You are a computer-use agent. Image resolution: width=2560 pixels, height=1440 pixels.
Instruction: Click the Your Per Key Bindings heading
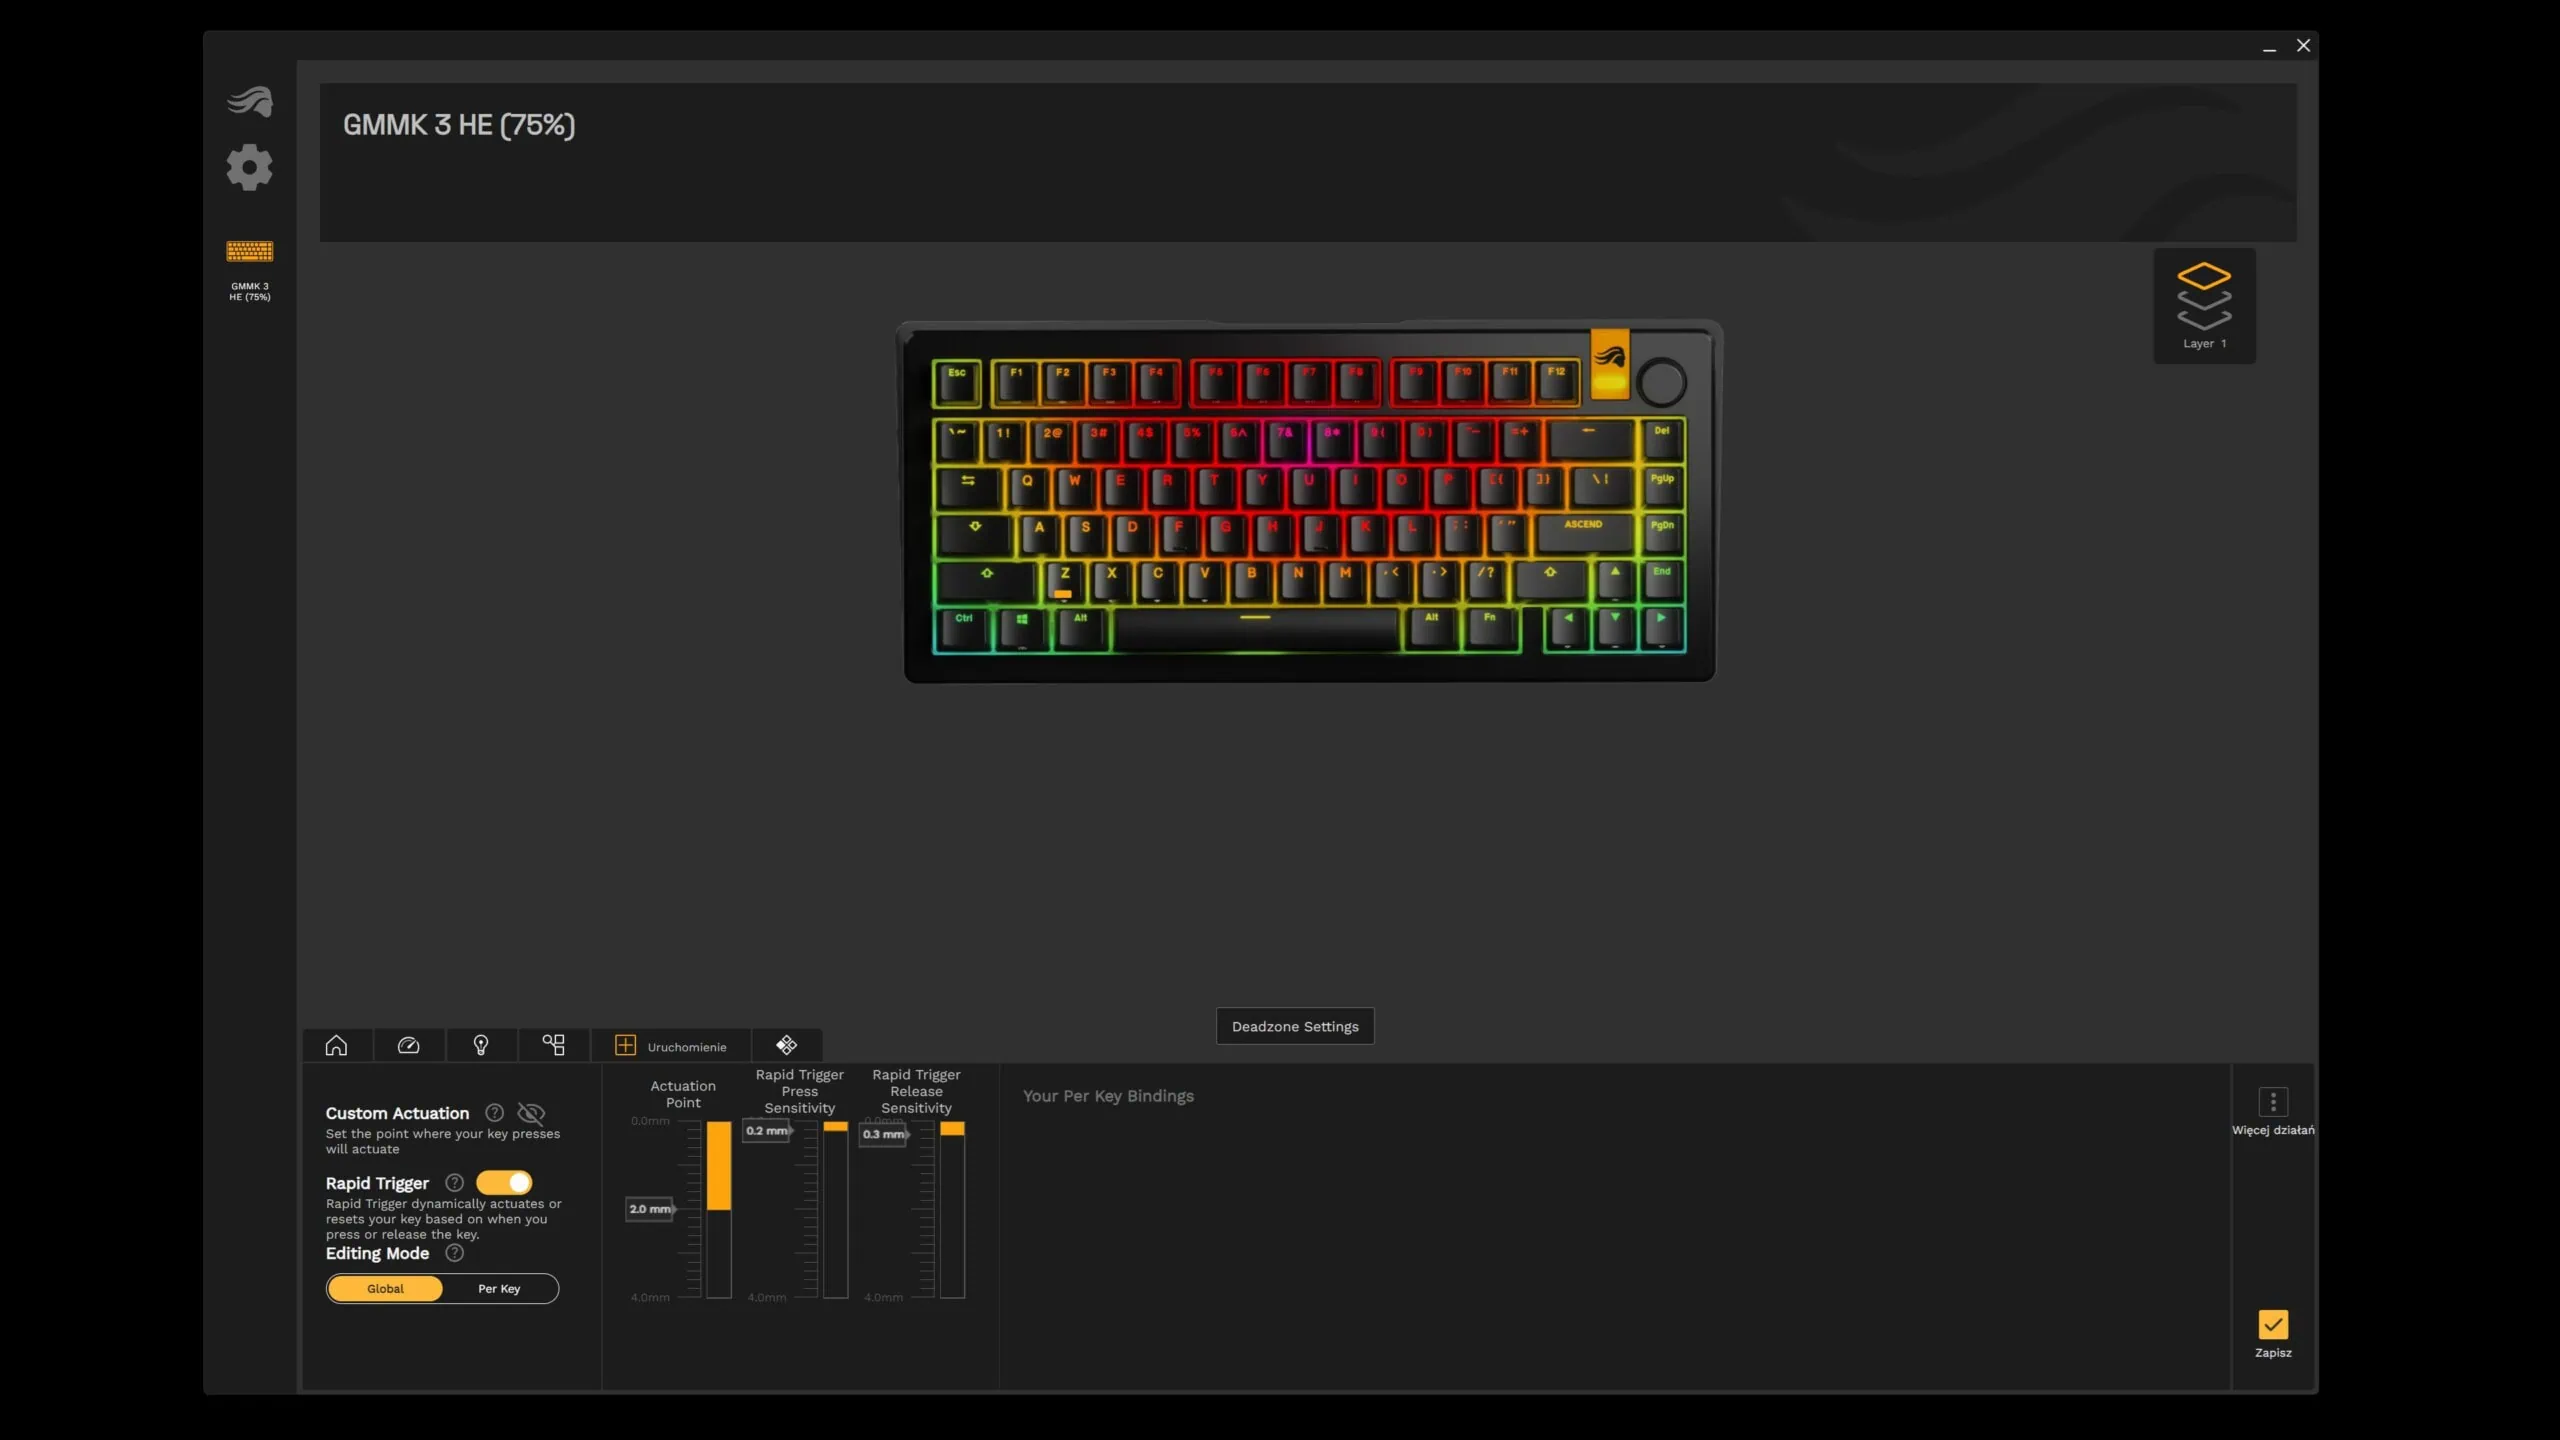[x=1108, y=1097]
